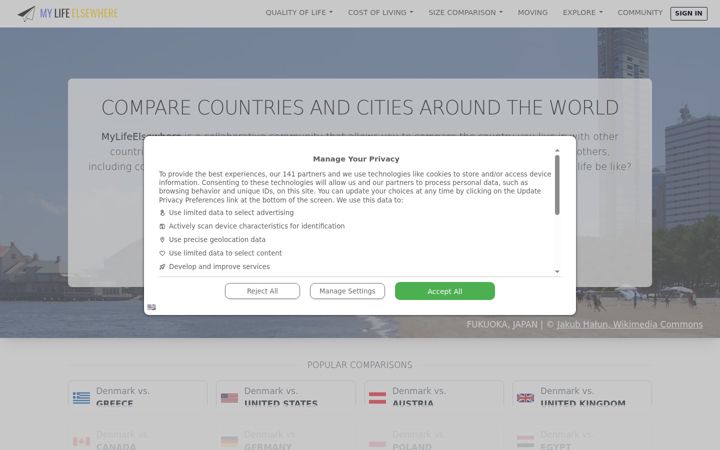Click the 'Develop and improve services' text
Screen dimensions: 720x450
(219, 267)
